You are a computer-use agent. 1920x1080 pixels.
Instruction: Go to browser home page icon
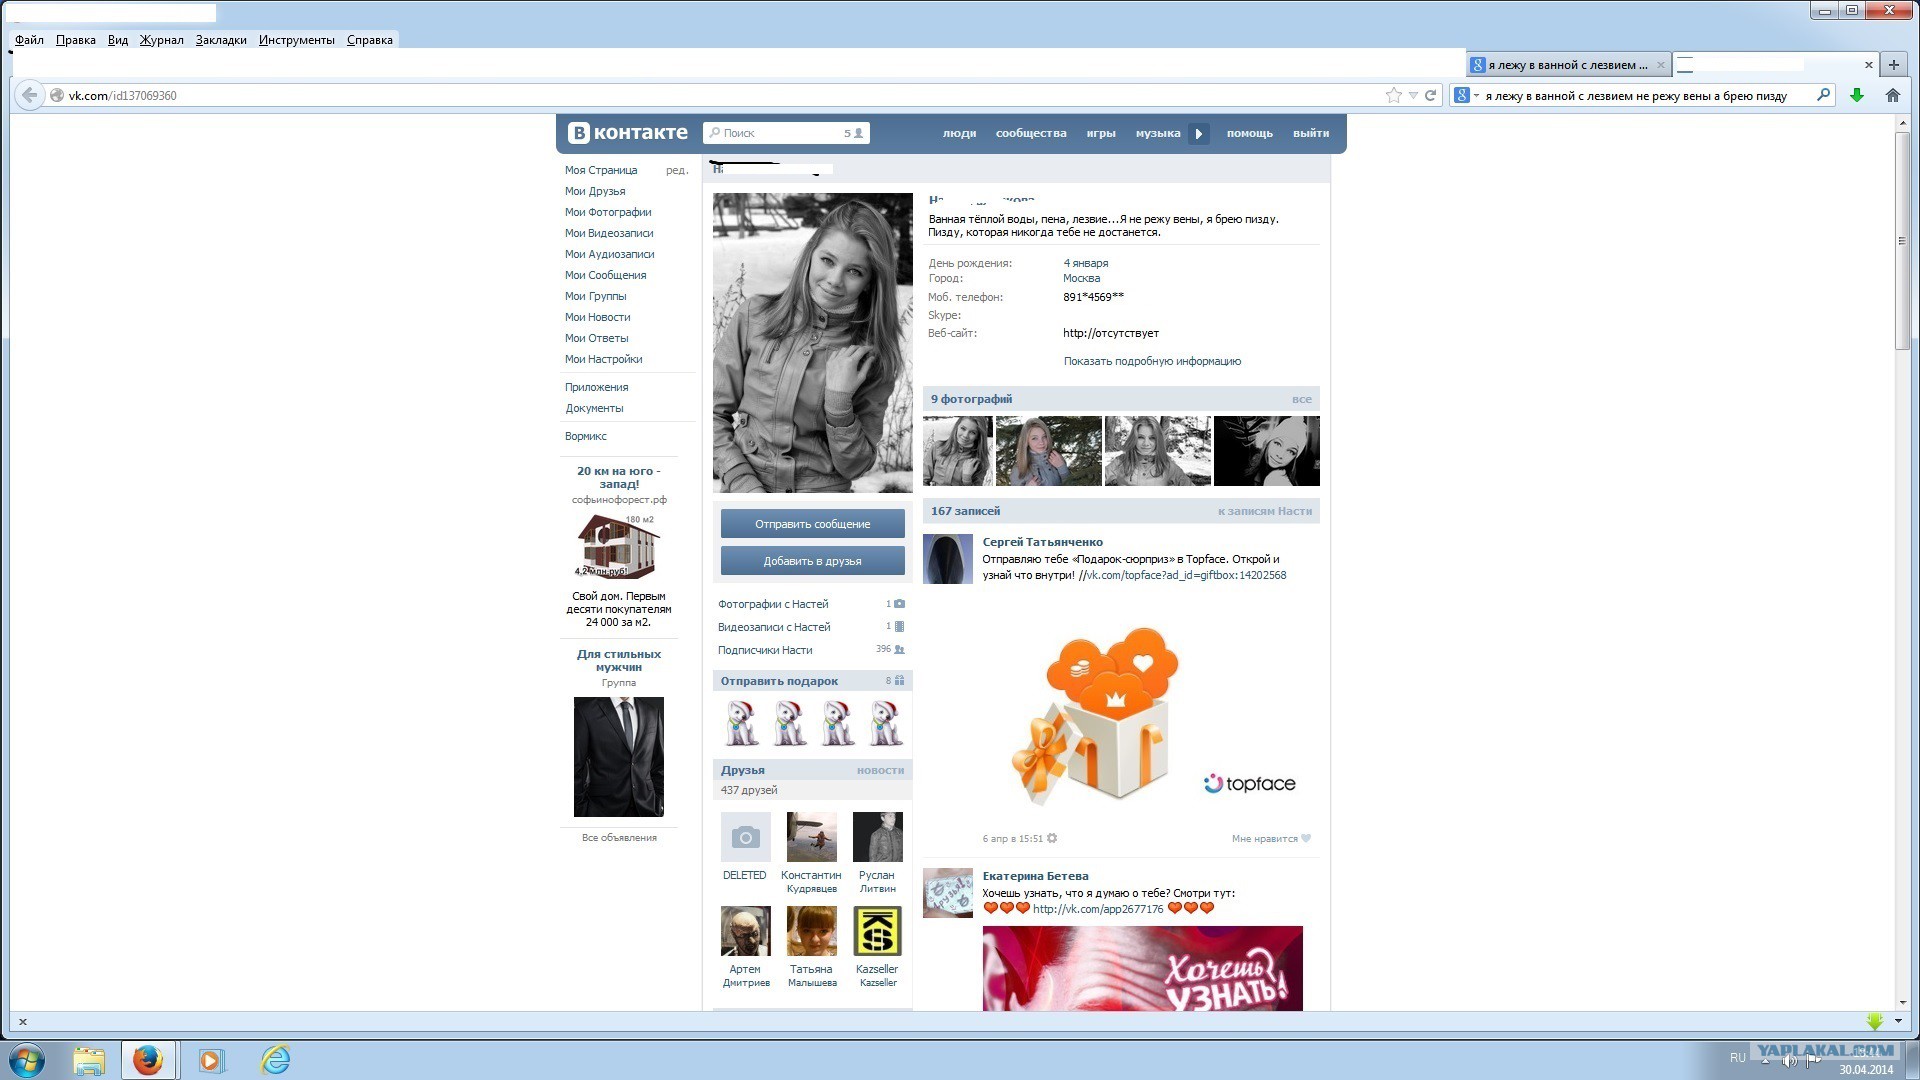click(x=1892, y=95)
